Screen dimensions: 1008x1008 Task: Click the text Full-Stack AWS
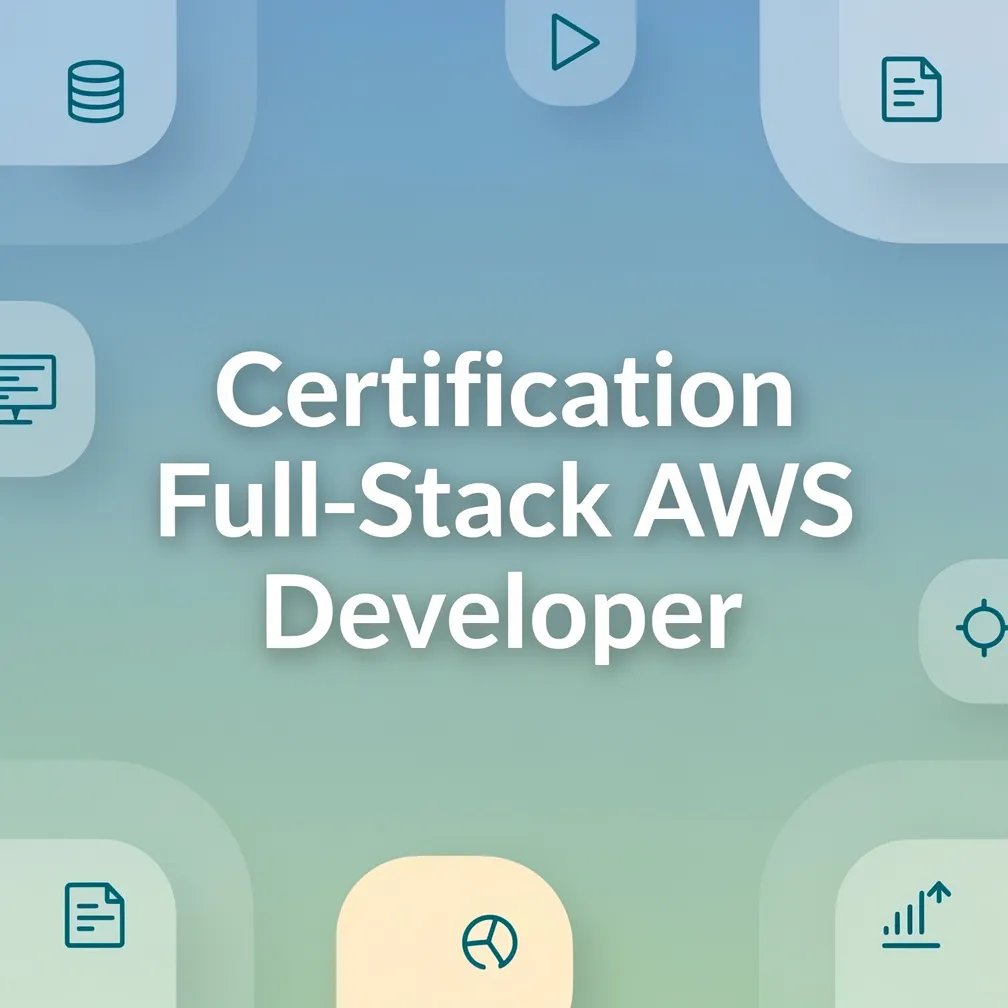click(x=506, y=500)
